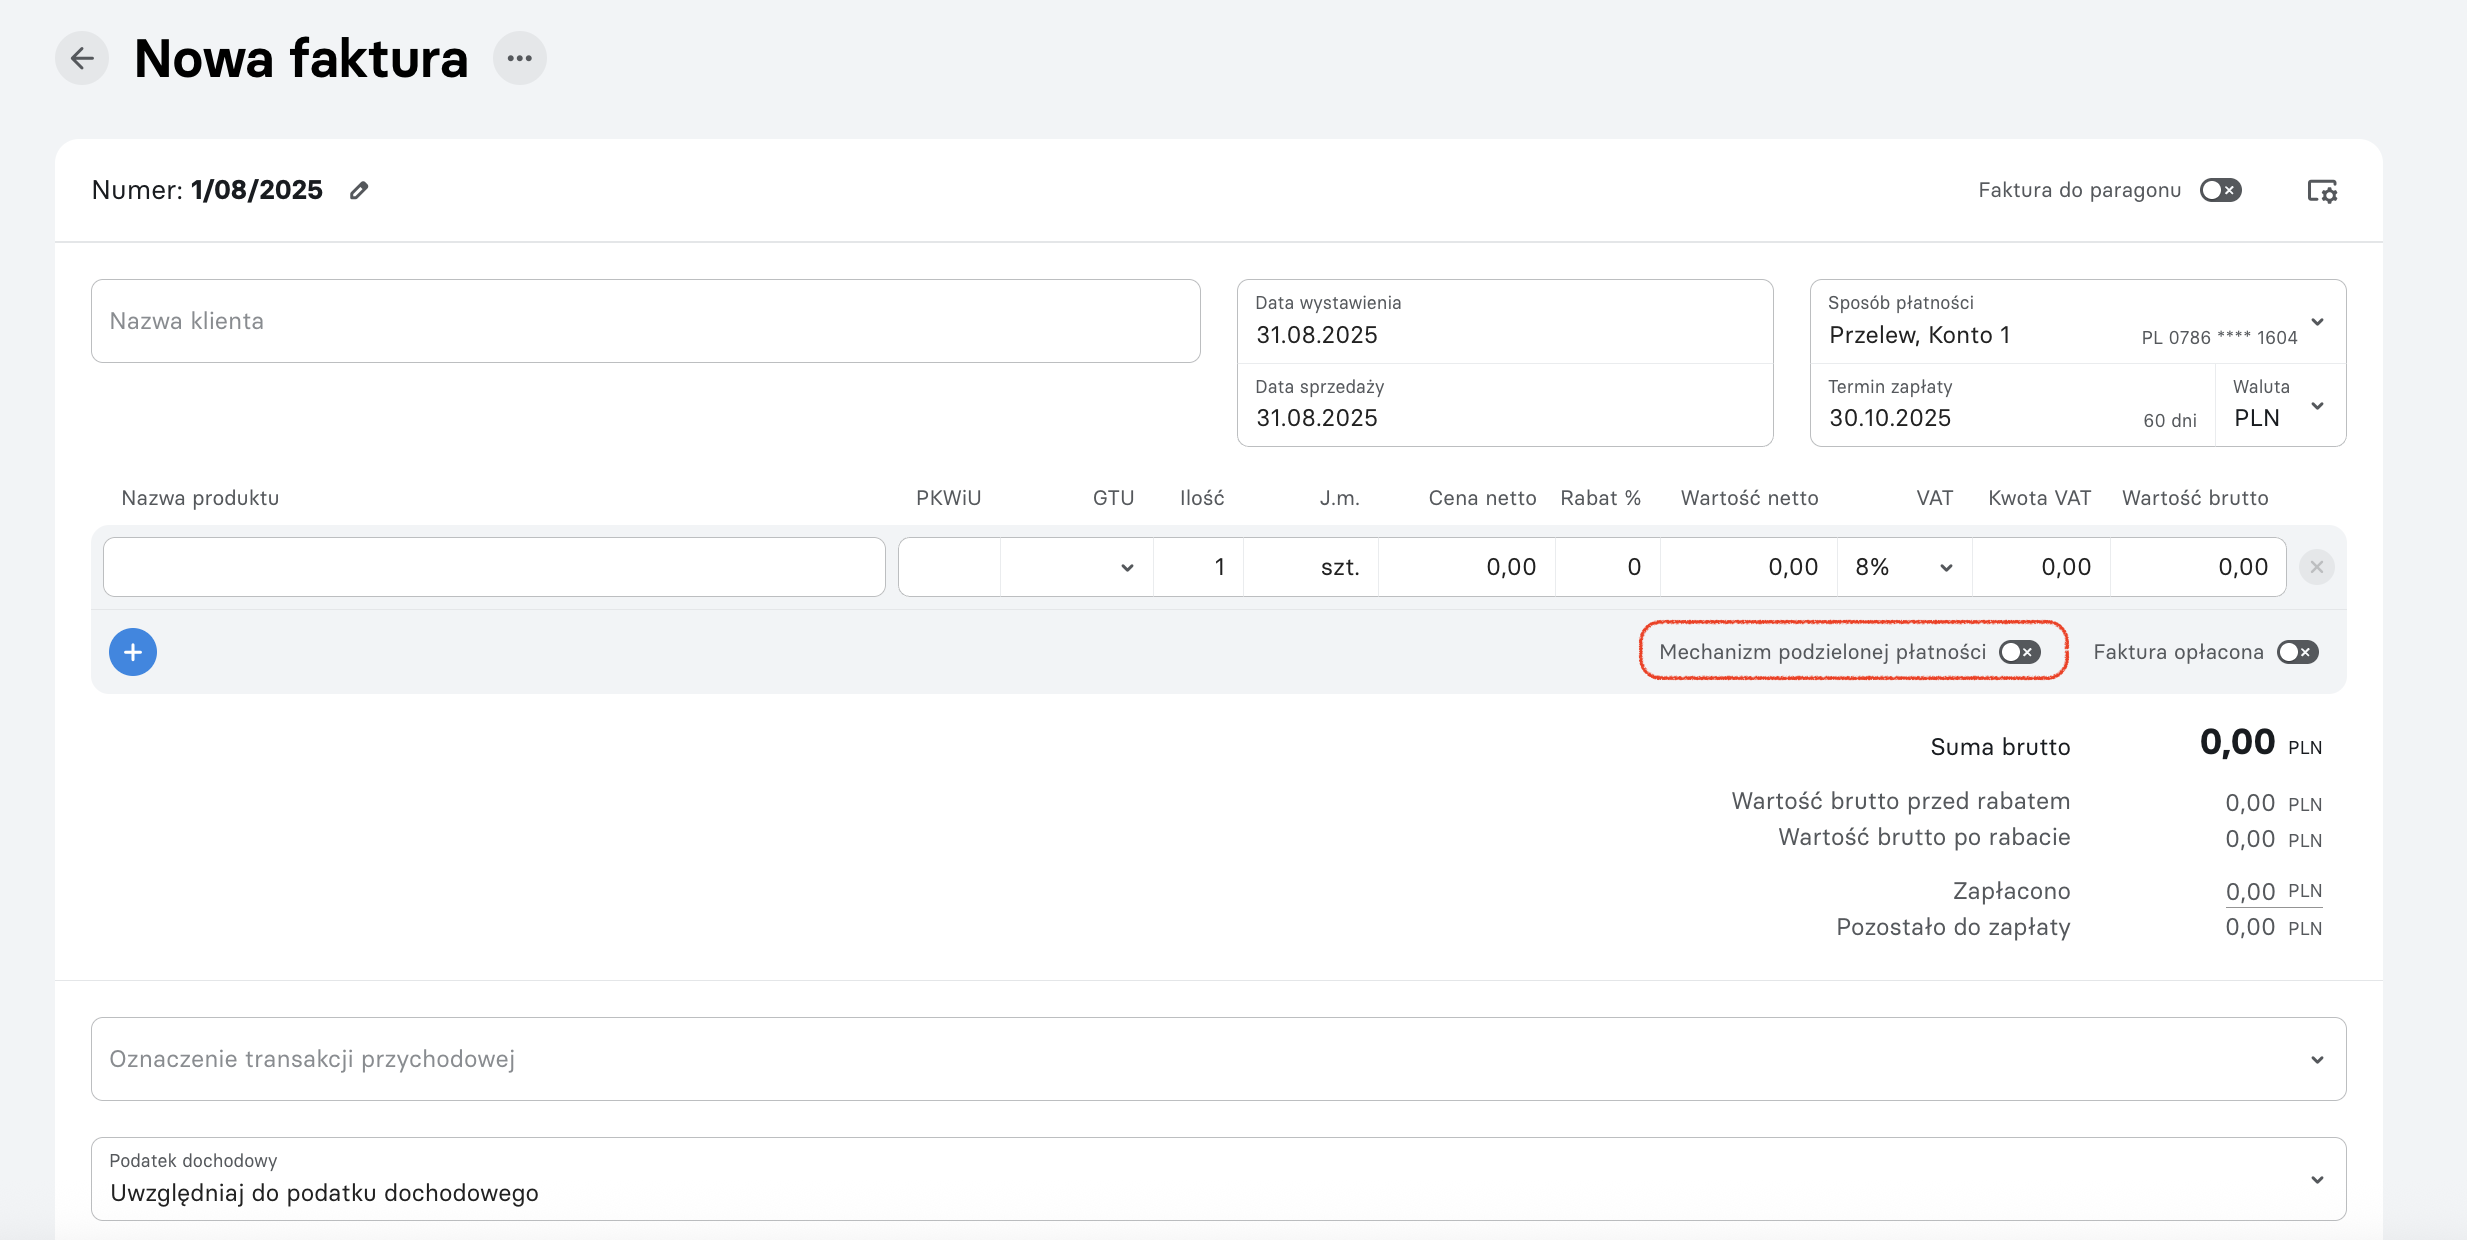Open the Podatek dochodowy dropdown
Screen dimensions: 2467x1240
pos(1218,1179)
